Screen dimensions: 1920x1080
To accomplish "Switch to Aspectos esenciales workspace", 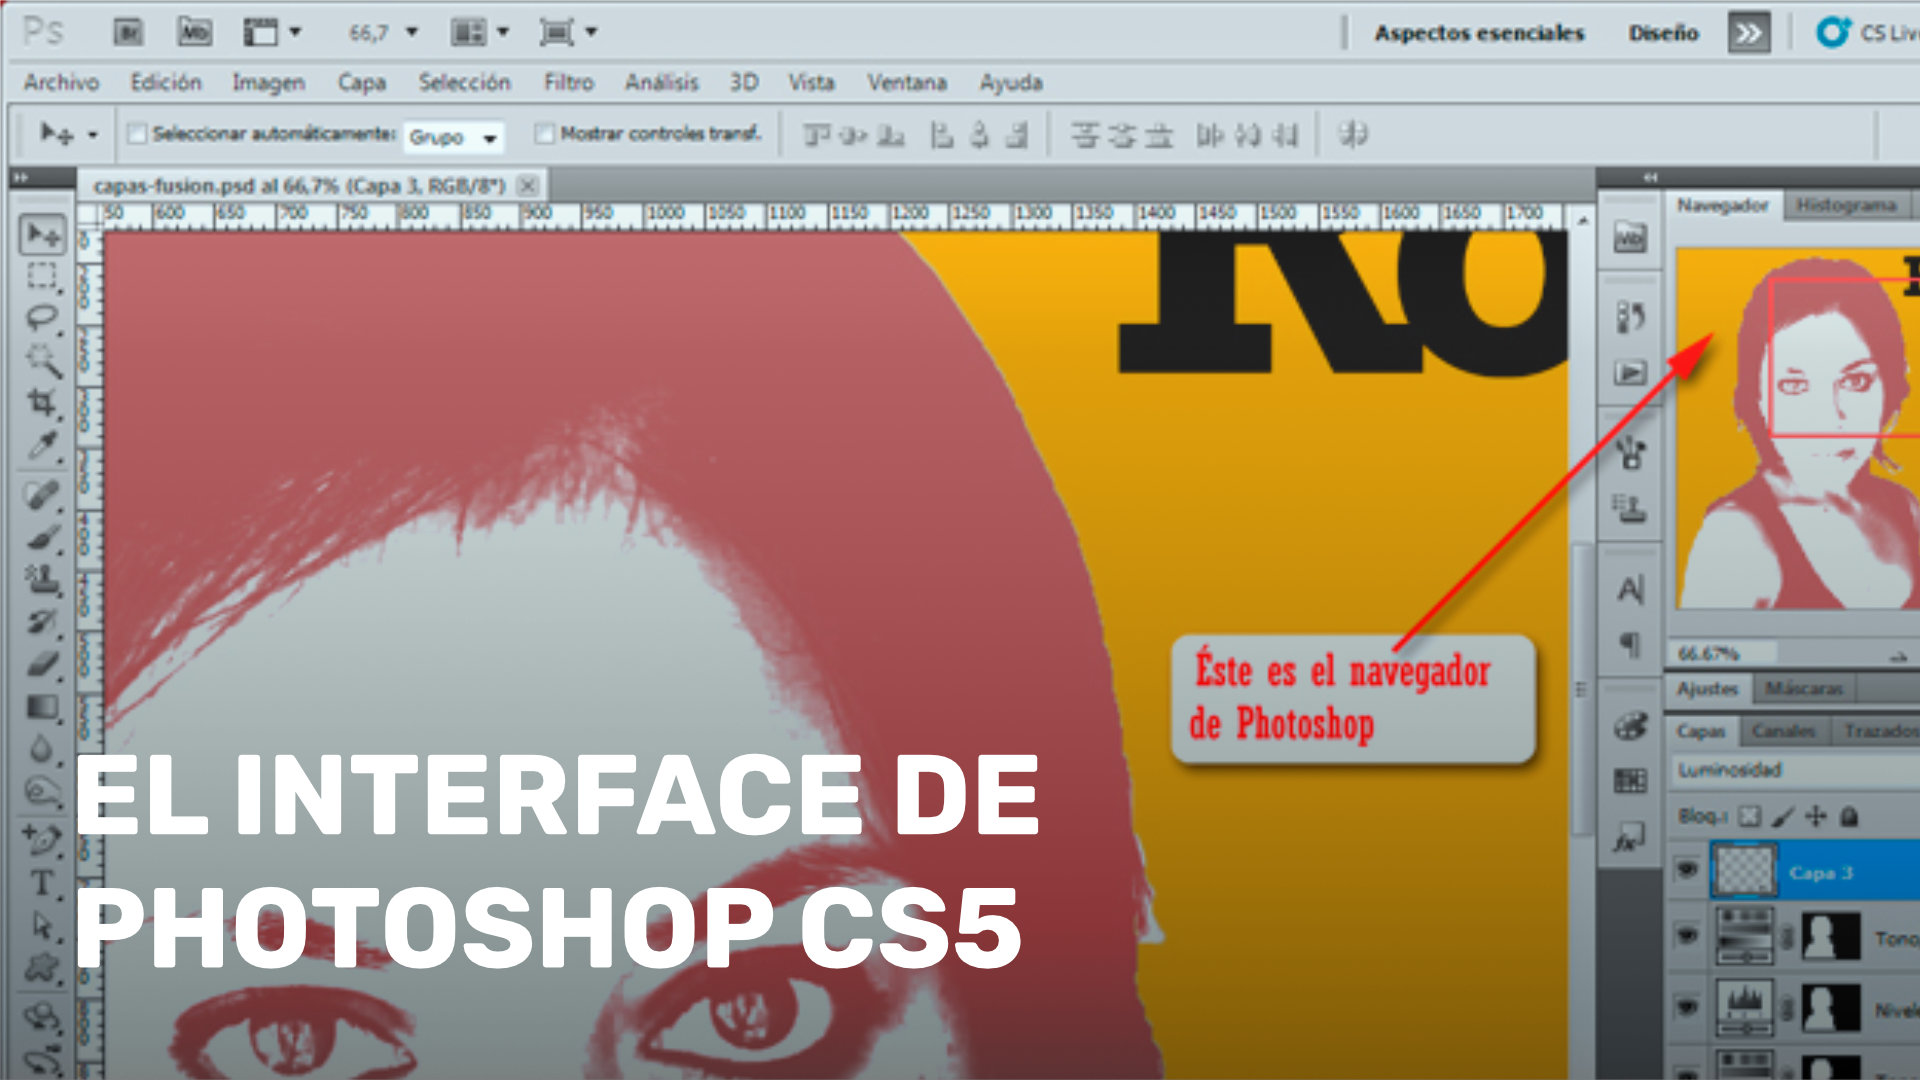I will point(1479,33).
